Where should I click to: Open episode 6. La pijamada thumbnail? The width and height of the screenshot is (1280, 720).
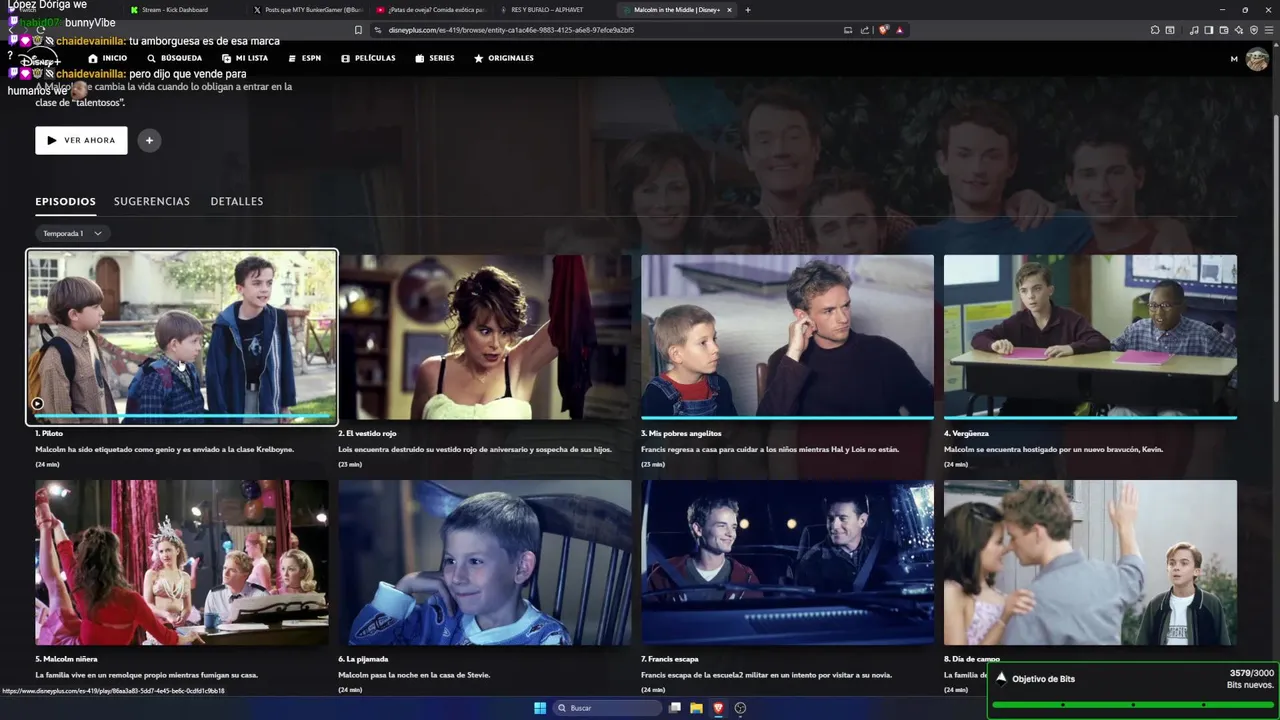click(485, 563)
